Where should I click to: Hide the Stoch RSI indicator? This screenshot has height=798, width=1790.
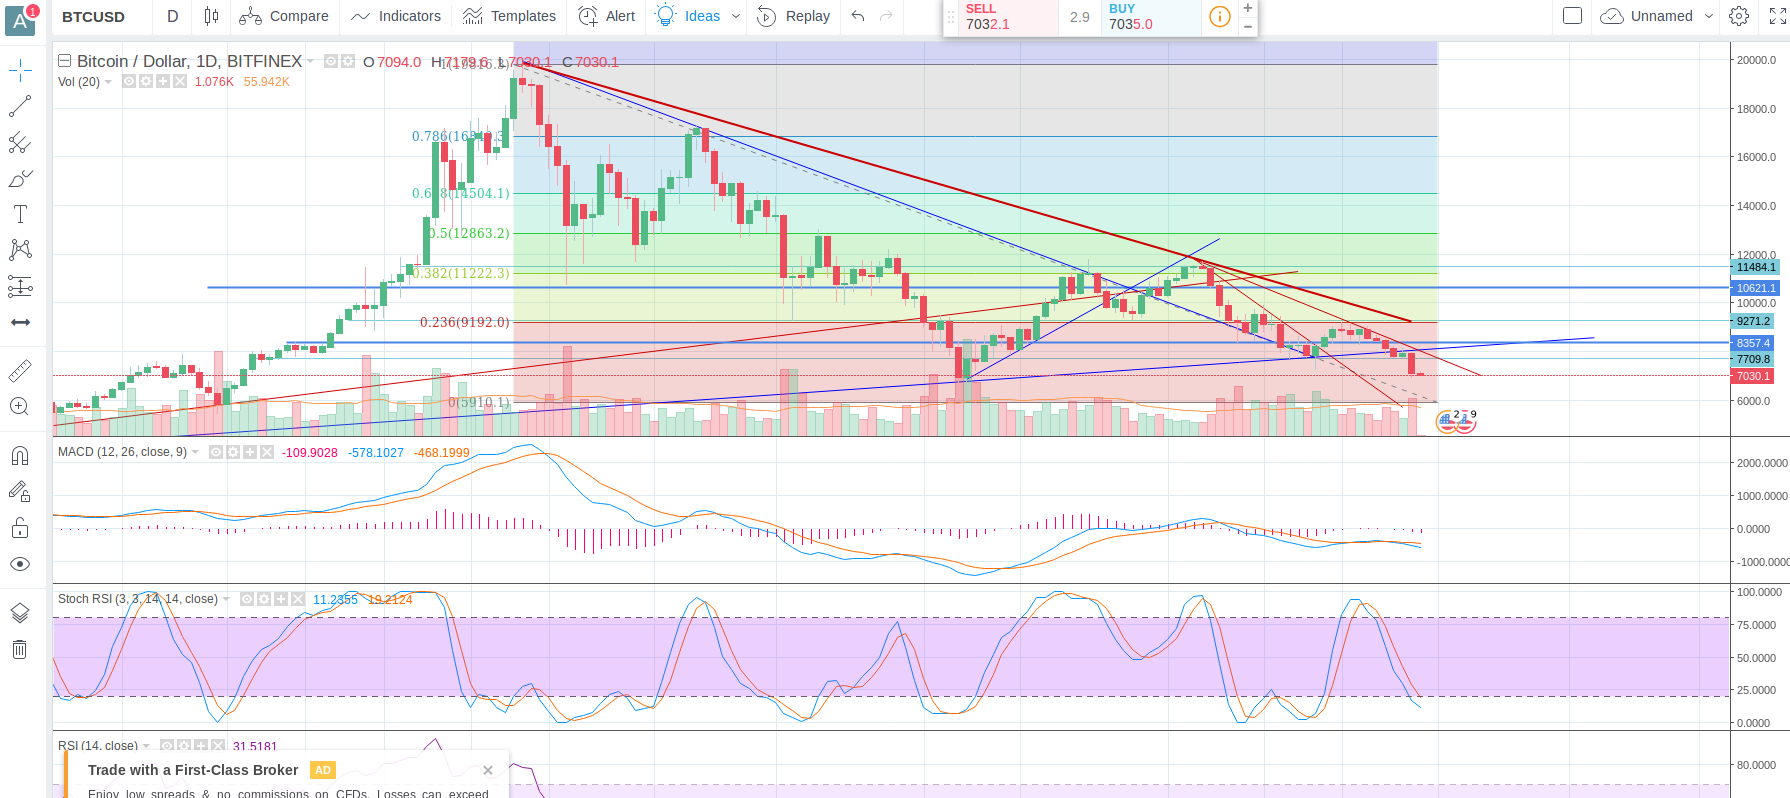(x=247, y=599)
